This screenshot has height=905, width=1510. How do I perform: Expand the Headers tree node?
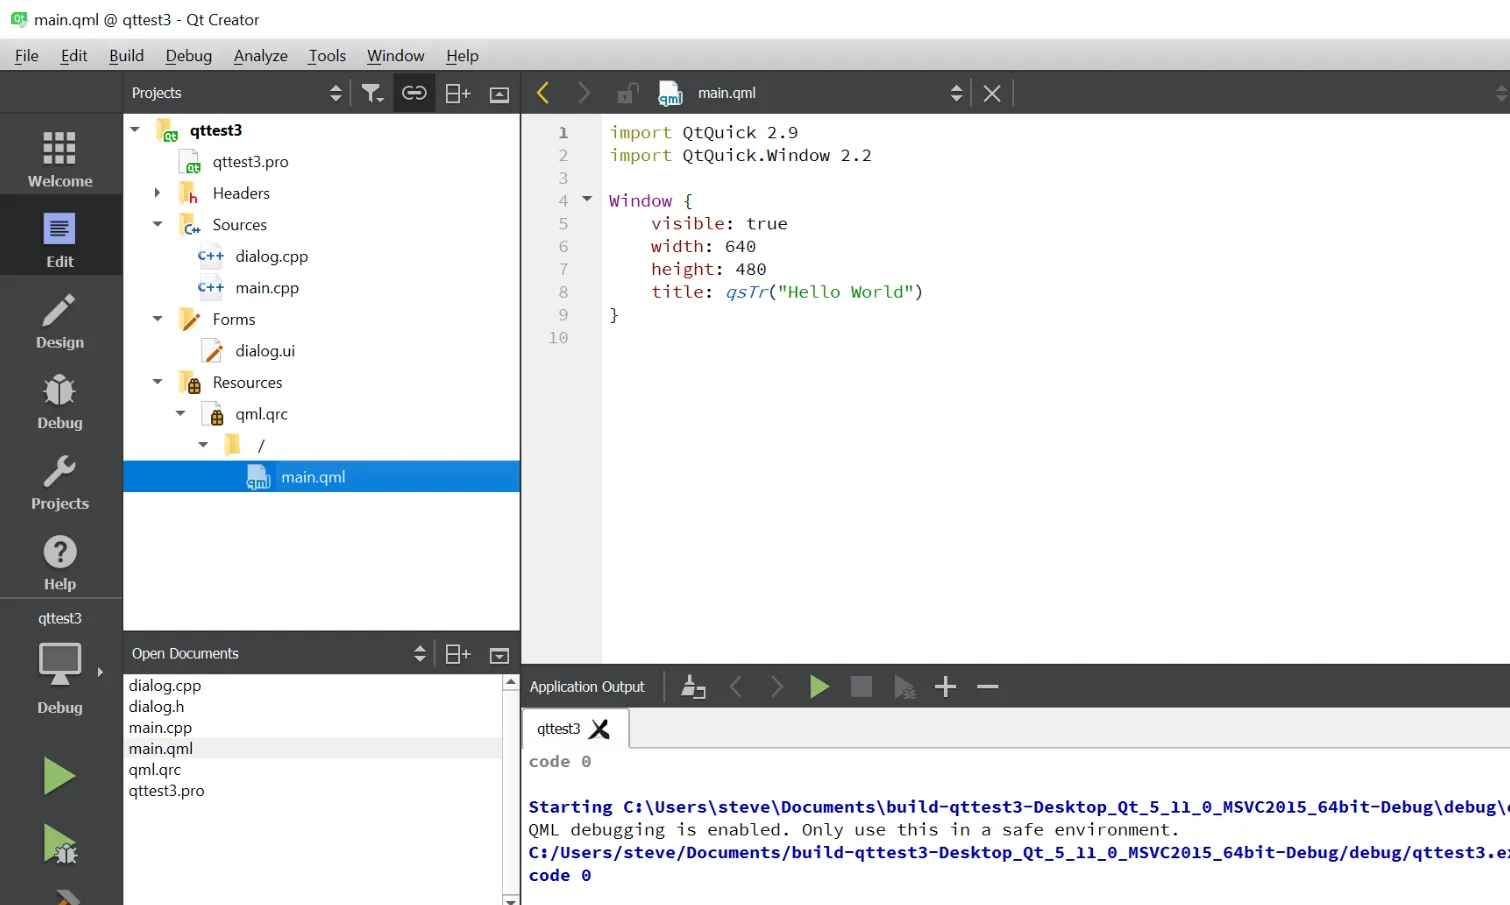coord(157,193)
